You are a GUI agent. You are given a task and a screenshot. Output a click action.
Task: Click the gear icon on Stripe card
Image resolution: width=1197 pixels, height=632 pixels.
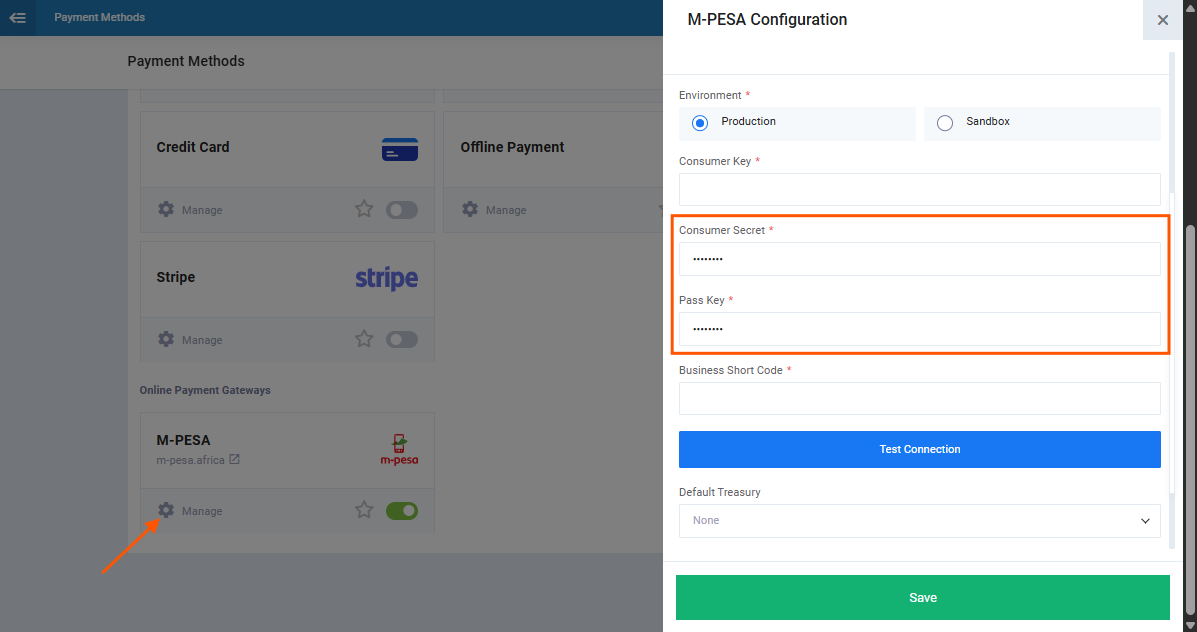coord(166,339)
